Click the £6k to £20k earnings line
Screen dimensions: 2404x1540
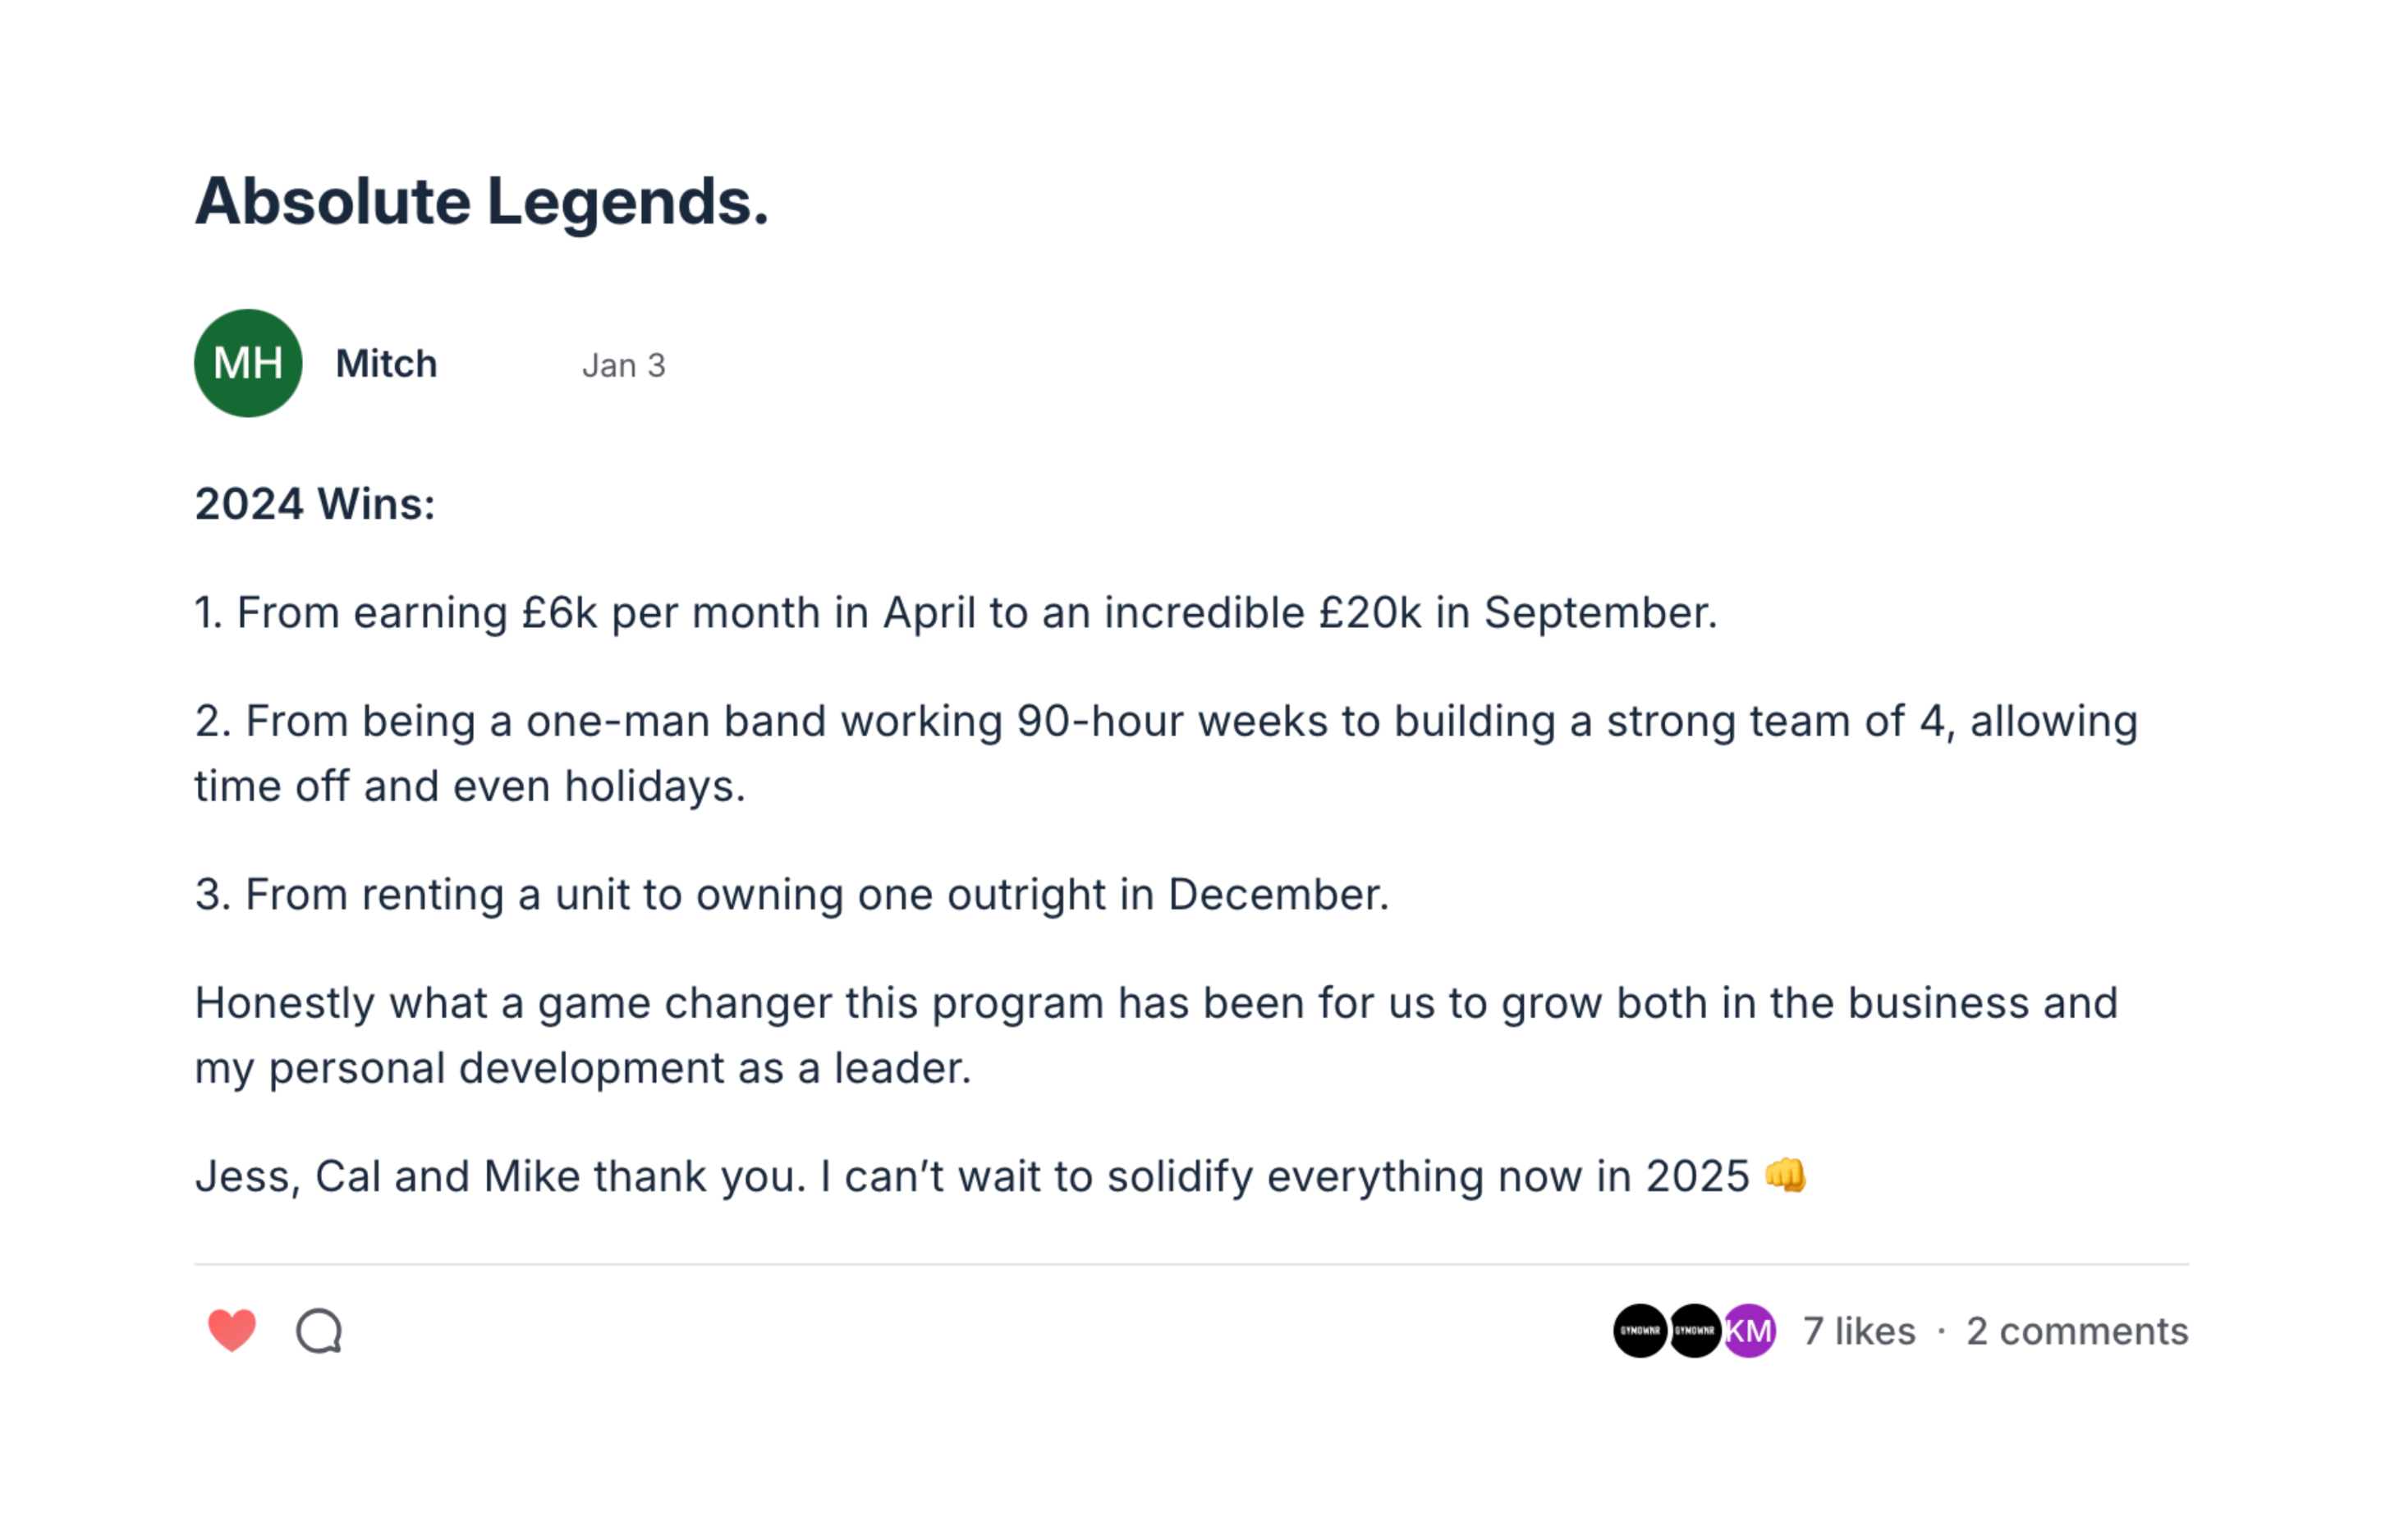tap(955, 613)
